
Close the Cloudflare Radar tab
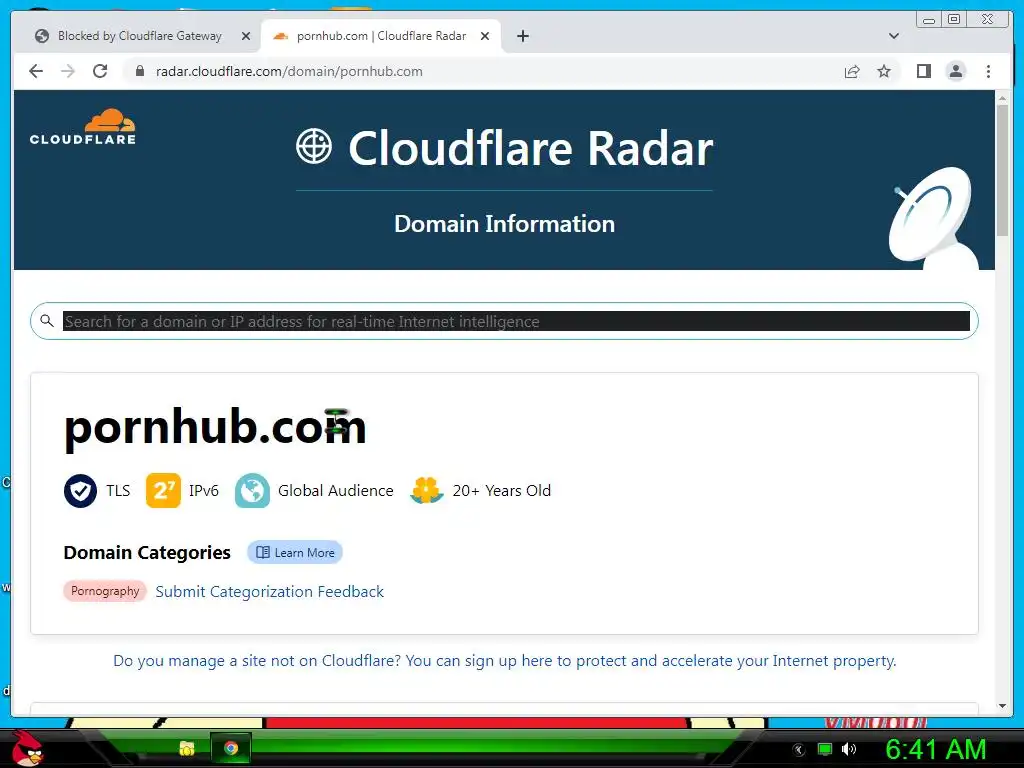[485, 36]
